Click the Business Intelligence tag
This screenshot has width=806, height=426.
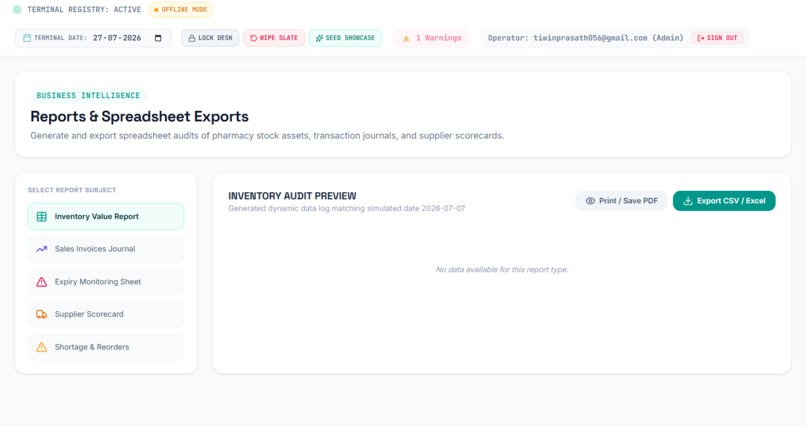point(88,96)
